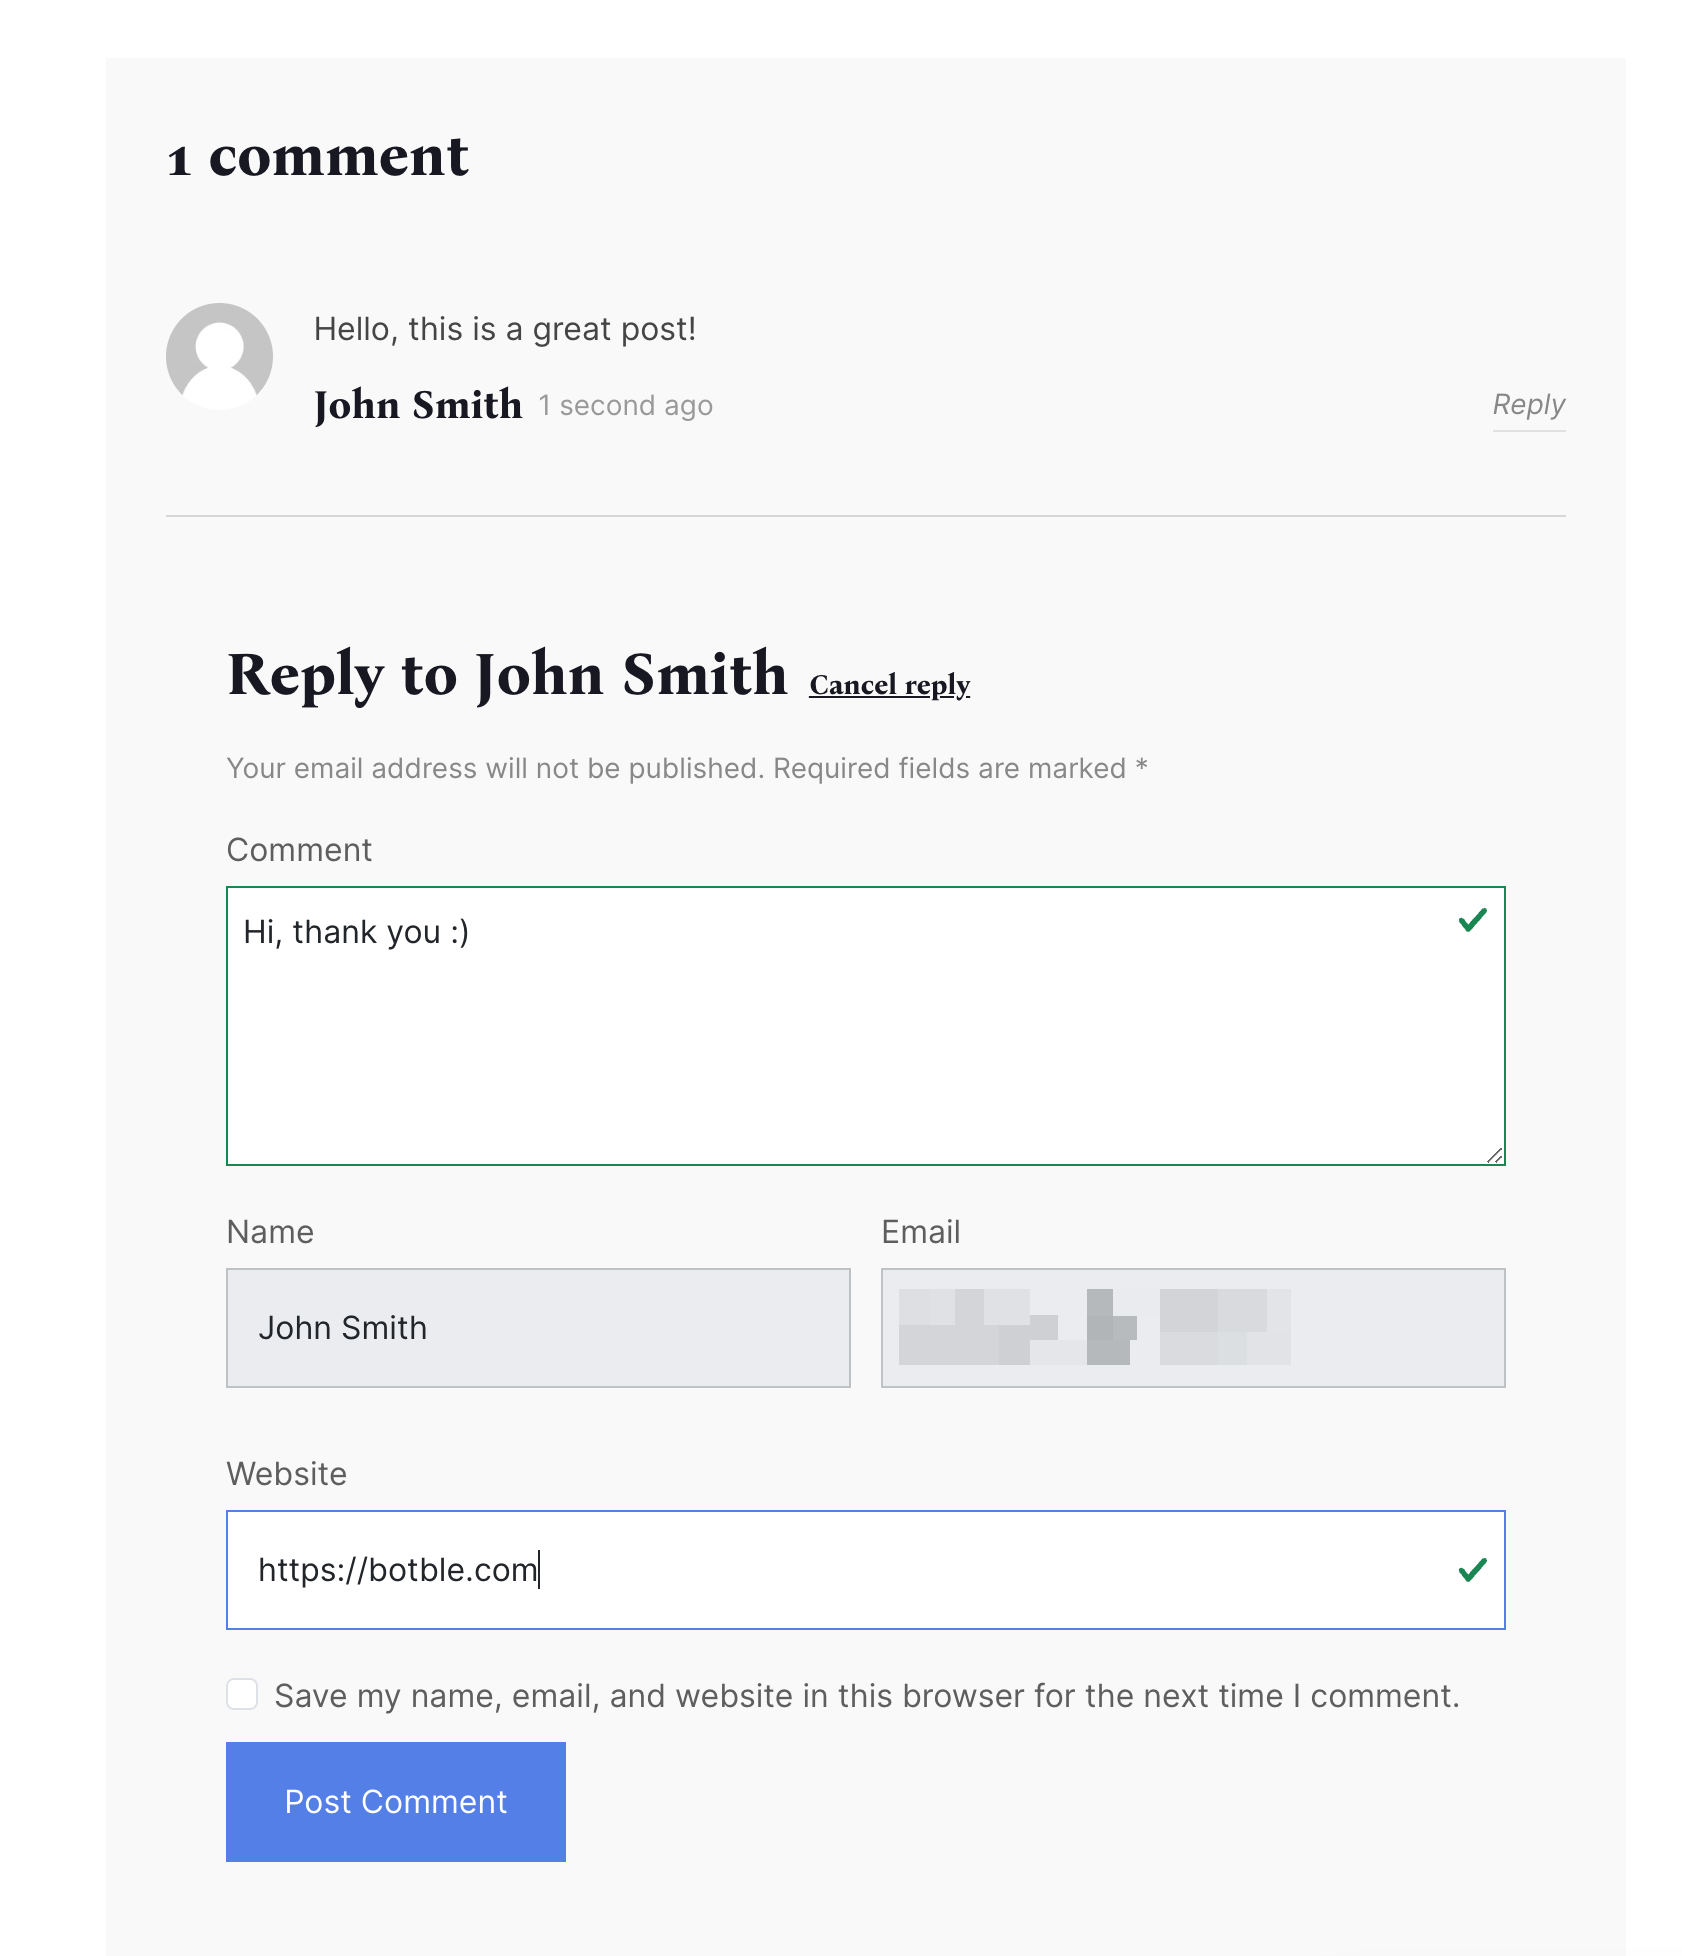This screenshot has height=1956, width=1682.
Task: Click the email privacy notice text
Action: pyautogui.click(x=686, y=767)
